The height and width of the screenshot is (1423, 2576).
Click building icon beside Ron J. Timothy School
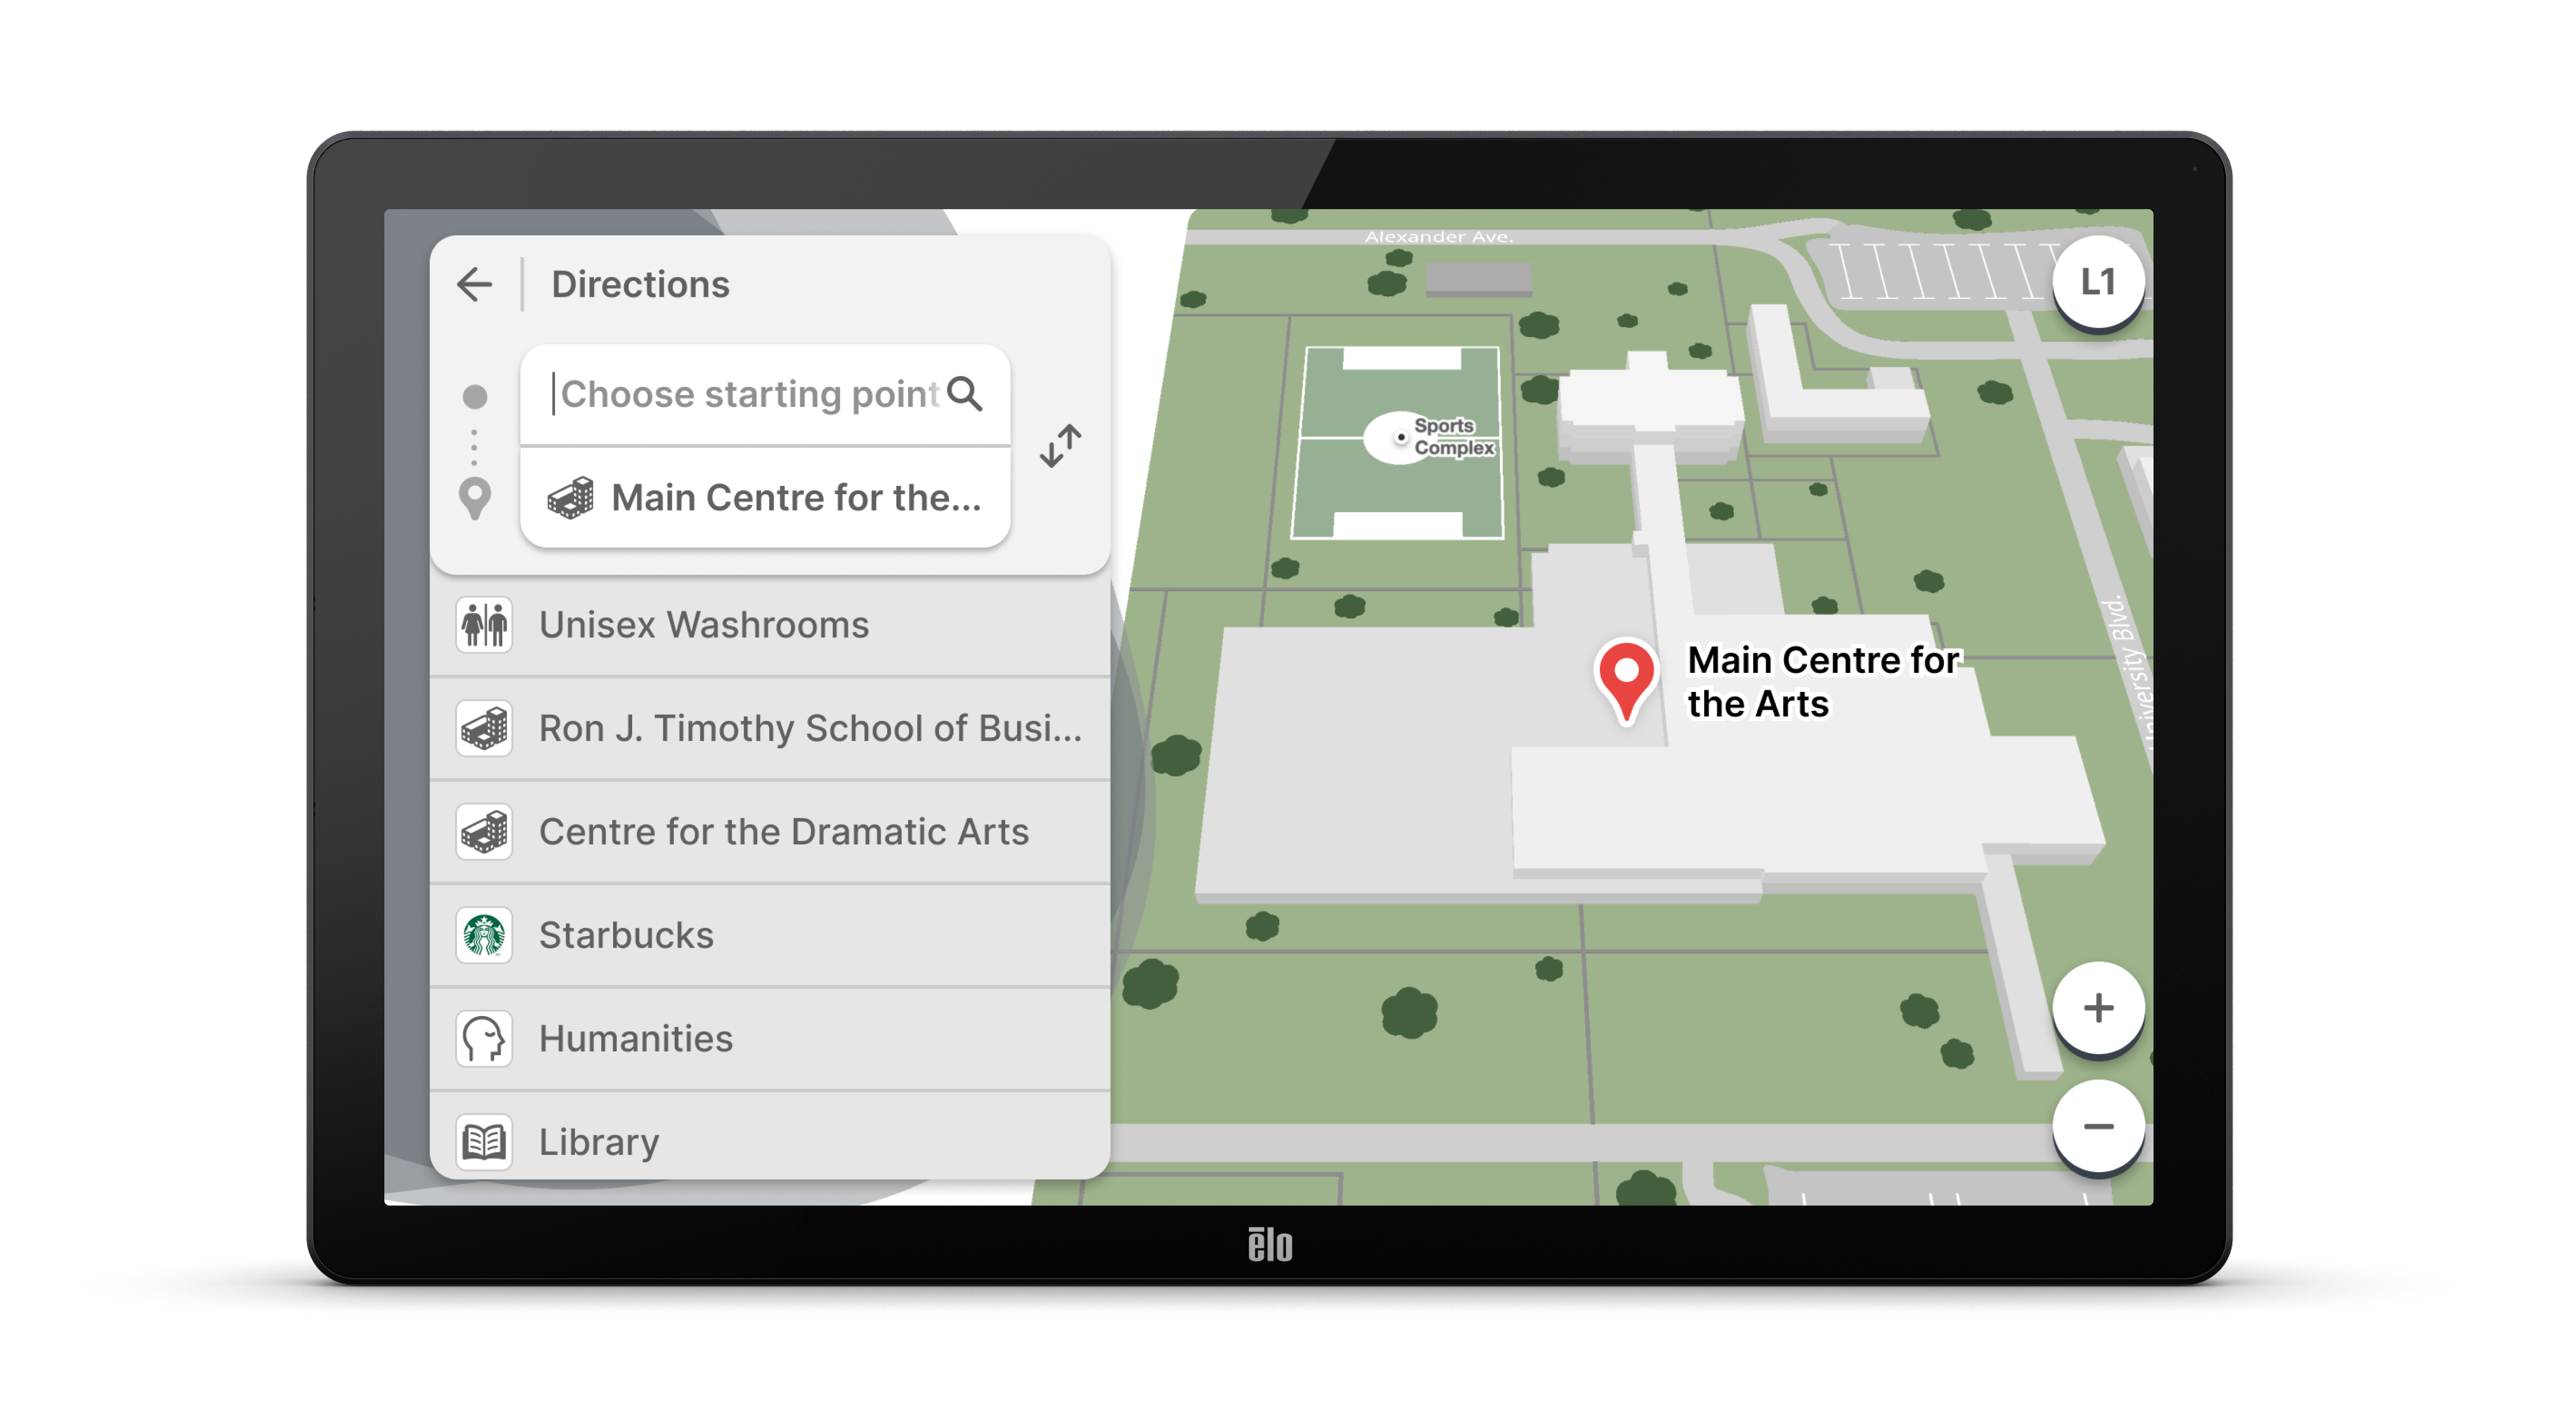[x=484, y=729]
